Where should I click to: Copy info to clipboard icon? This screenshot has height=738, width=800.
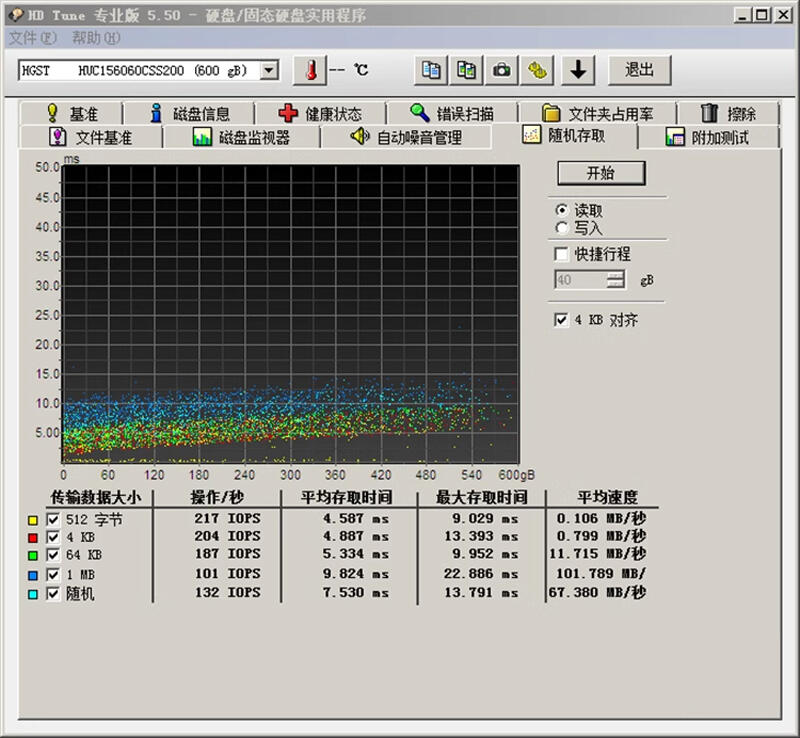[431, 70]
